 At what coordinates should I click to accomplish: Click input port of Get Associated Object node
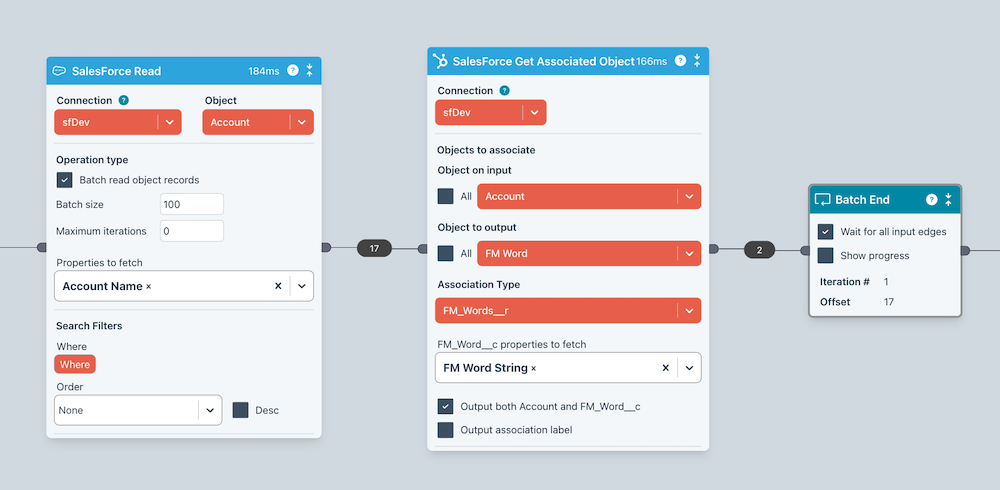click(x=423, y=249)
